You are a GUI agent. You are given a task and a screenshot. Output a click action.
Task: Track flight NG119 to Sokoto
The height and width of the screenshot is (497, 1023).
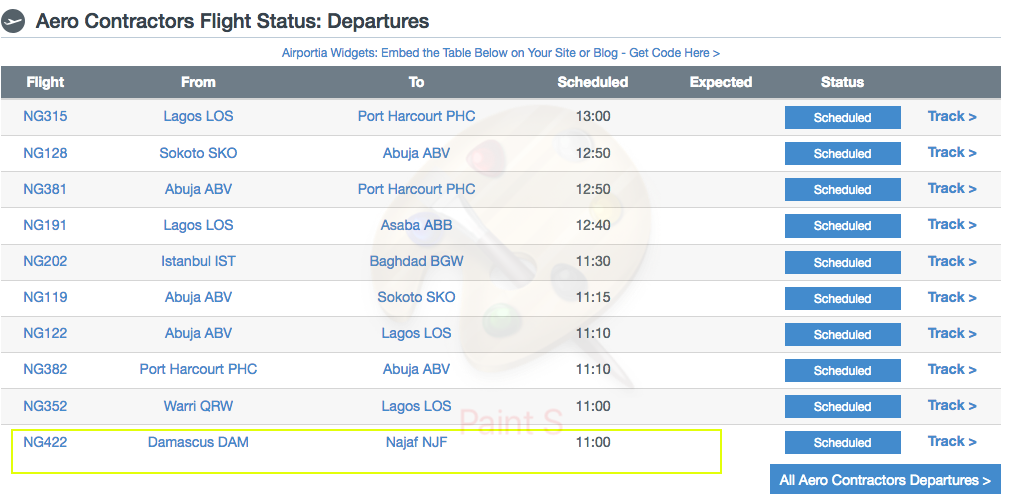tap(952, 297)
